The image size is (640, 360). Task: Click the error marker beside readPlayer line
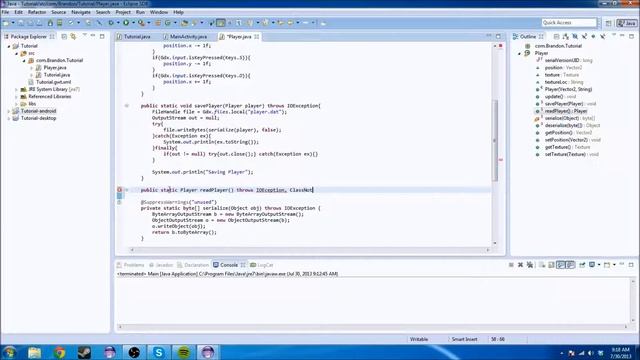pyautogui.click(x=120, y=190)
